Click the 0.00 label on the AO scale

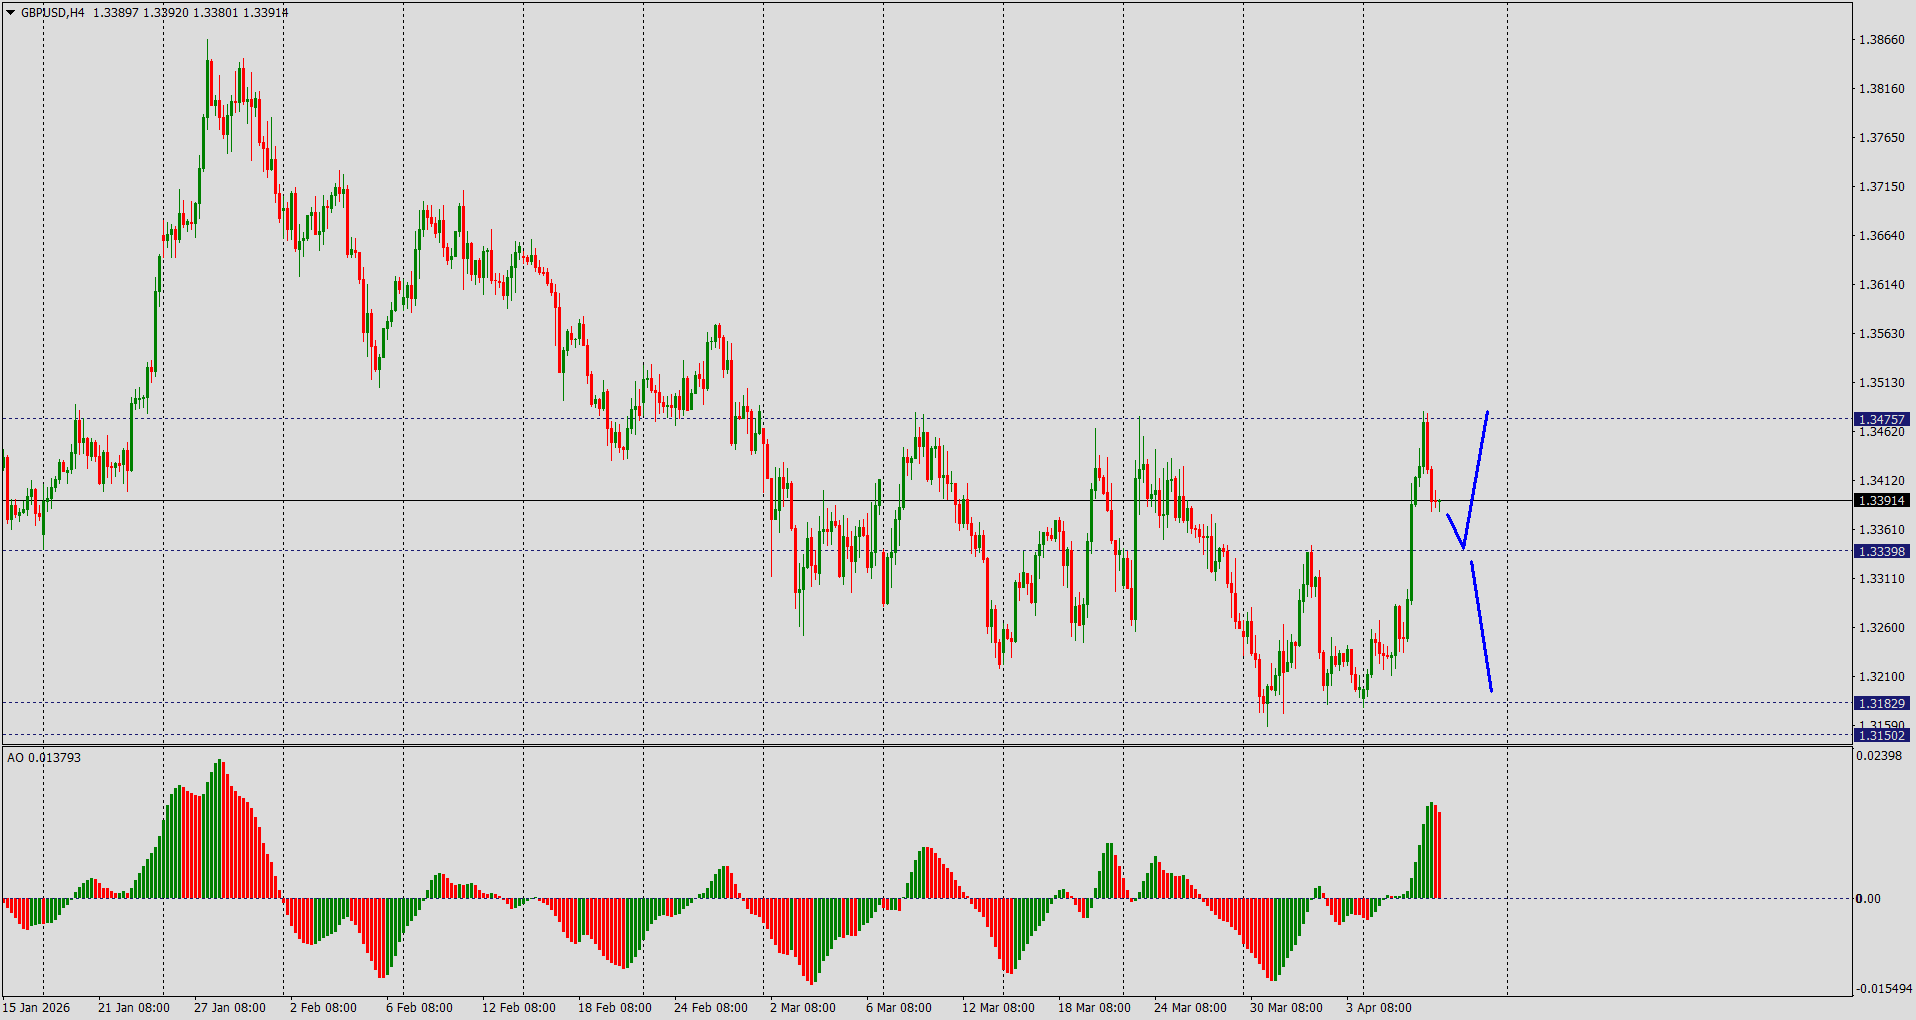(1868, 898)
